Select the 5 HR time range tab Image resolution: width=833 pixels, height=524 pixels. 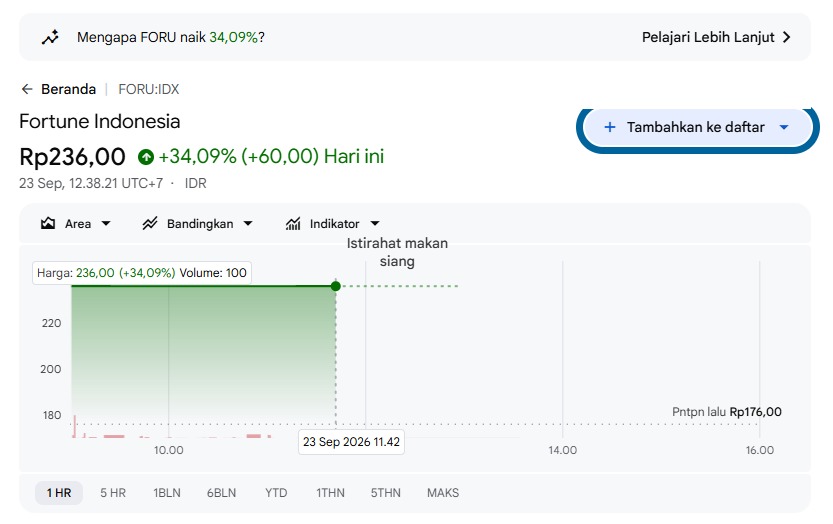tap(113, 493)
